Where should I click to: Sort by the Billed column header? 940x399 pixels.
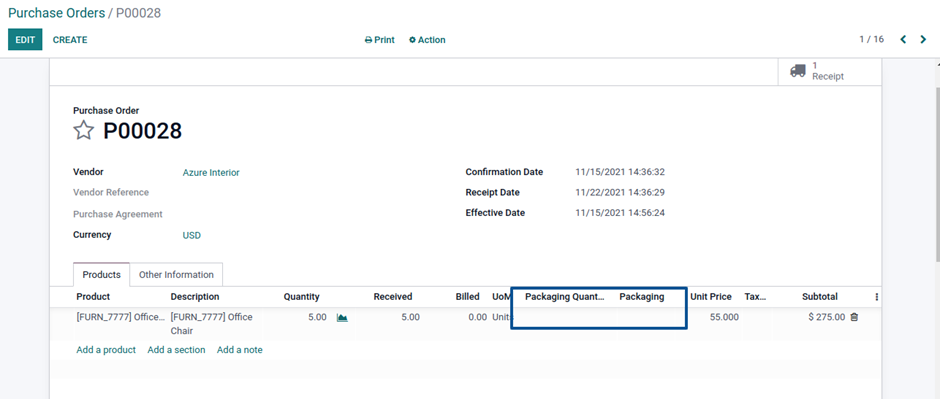468,297
